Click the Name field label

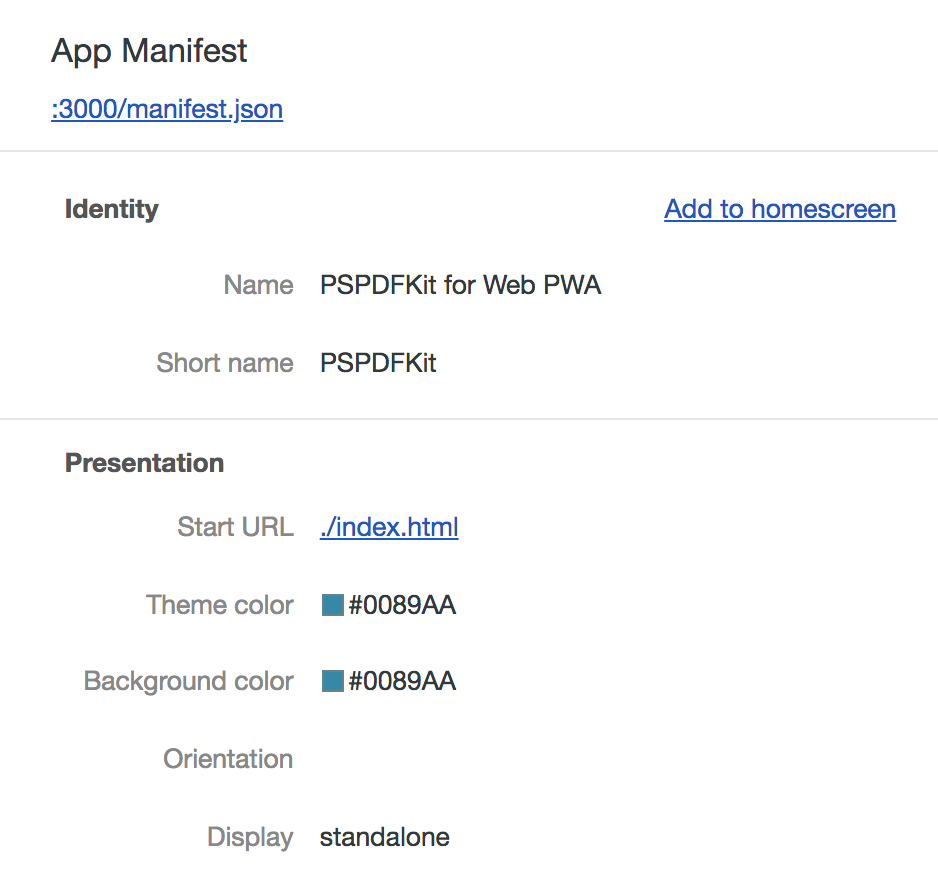tap(258, 285)
